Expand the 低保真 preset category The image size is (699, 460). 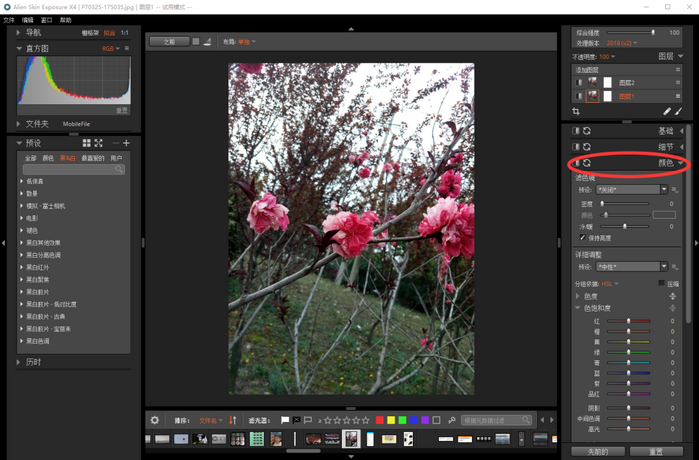[x=22, y=181]
